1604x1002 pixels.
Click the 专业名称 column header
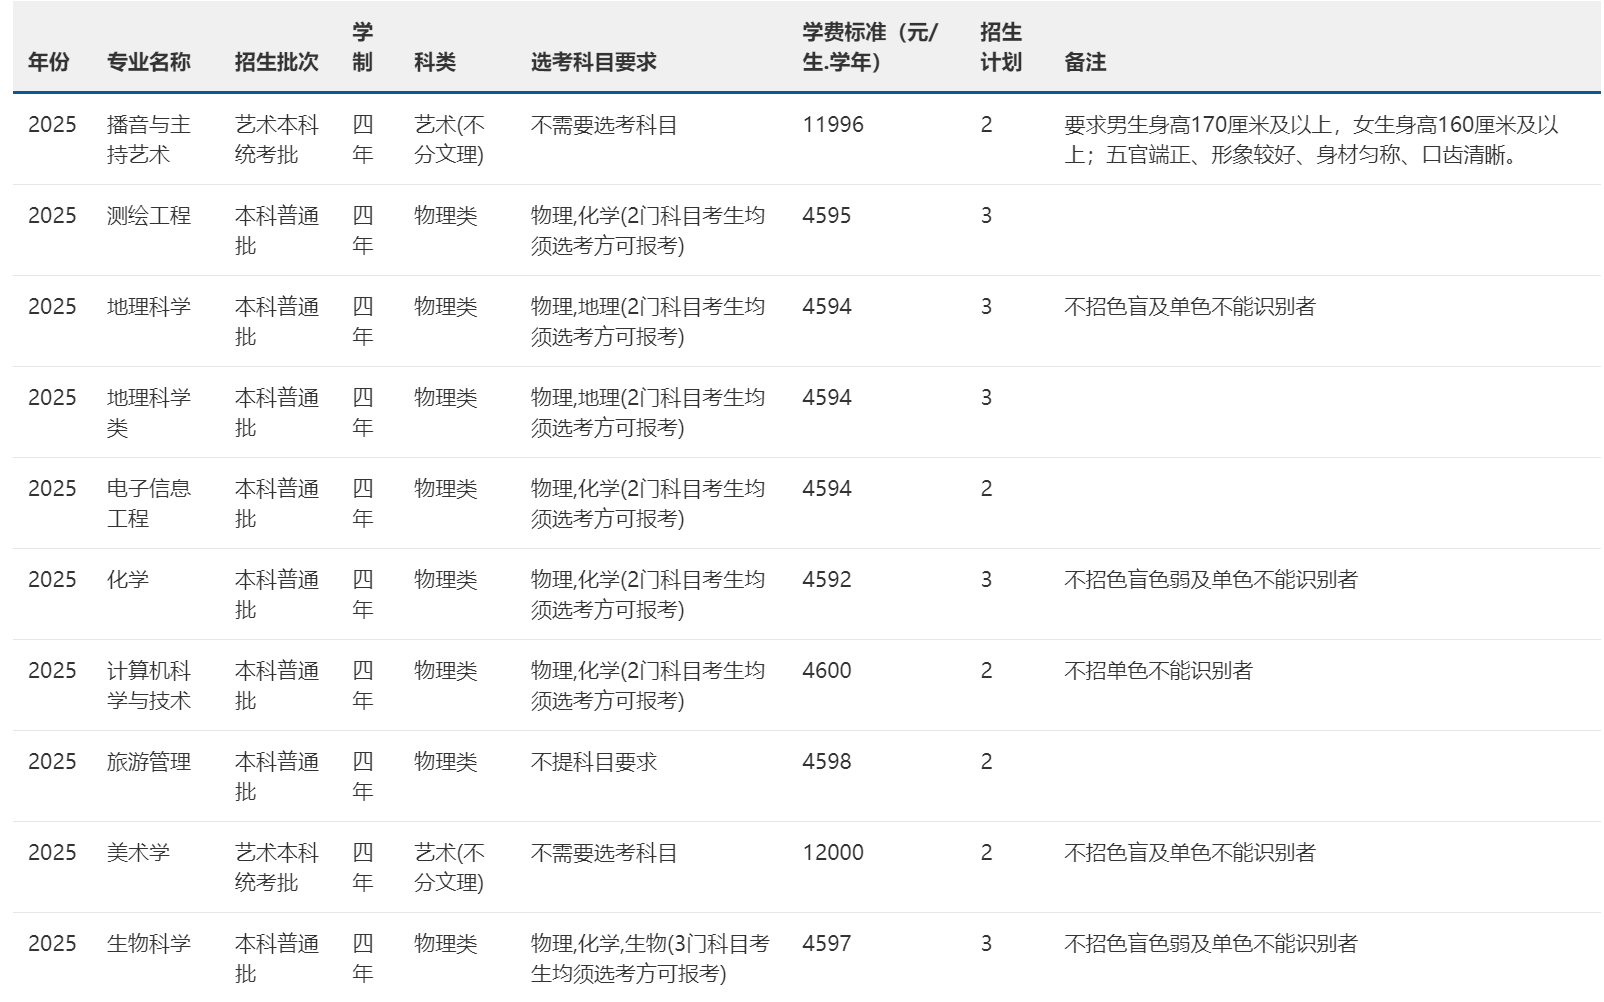[148, 62]
